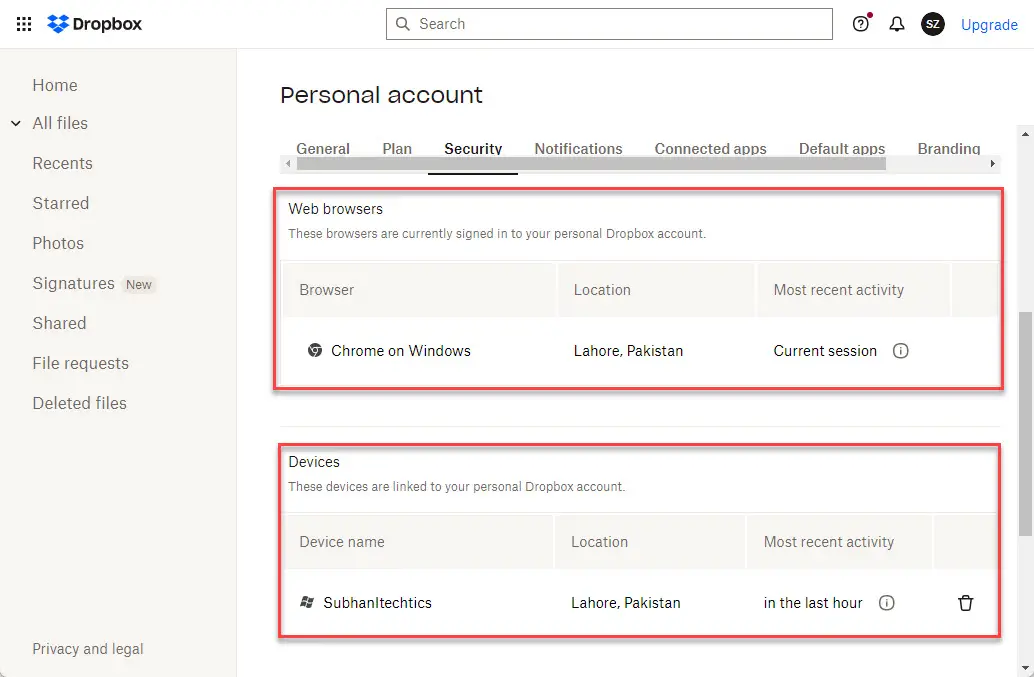This screenshot has height=677, width=1034.
Task: Click the Devices heading
Action: pyautogui.click(x=314, y=462)
